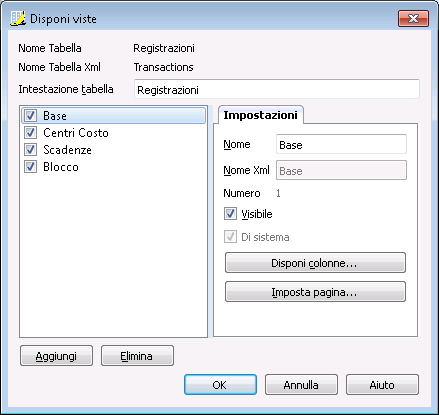This screenshot has width=439, height=415.
Task: Open Imposta pagina settings
Action: 315,292
